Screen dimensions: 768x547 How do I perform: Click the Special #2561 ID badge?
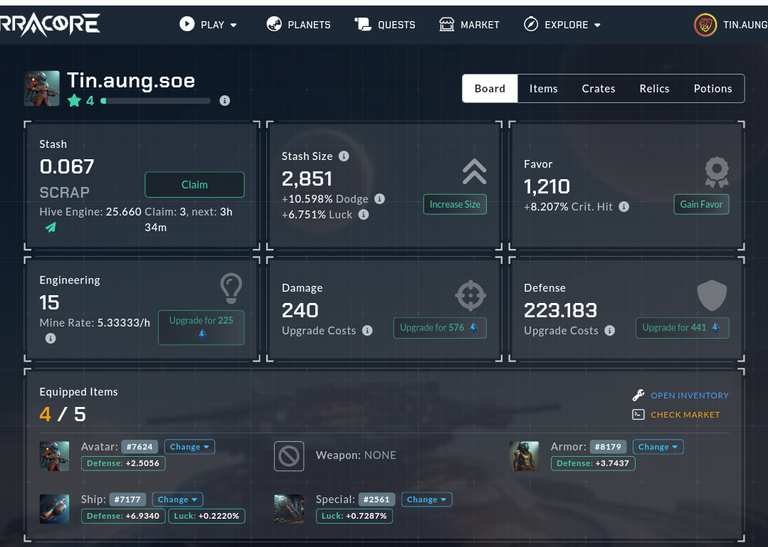click(x=377, y=499)
